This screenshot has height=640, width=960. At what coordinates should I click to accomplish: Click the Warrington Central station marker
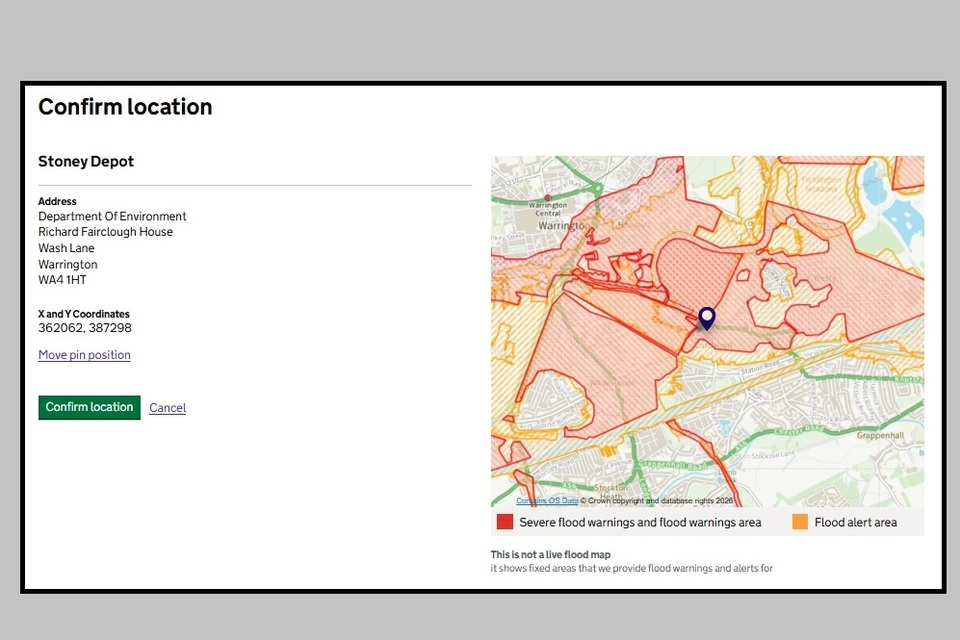547,199
